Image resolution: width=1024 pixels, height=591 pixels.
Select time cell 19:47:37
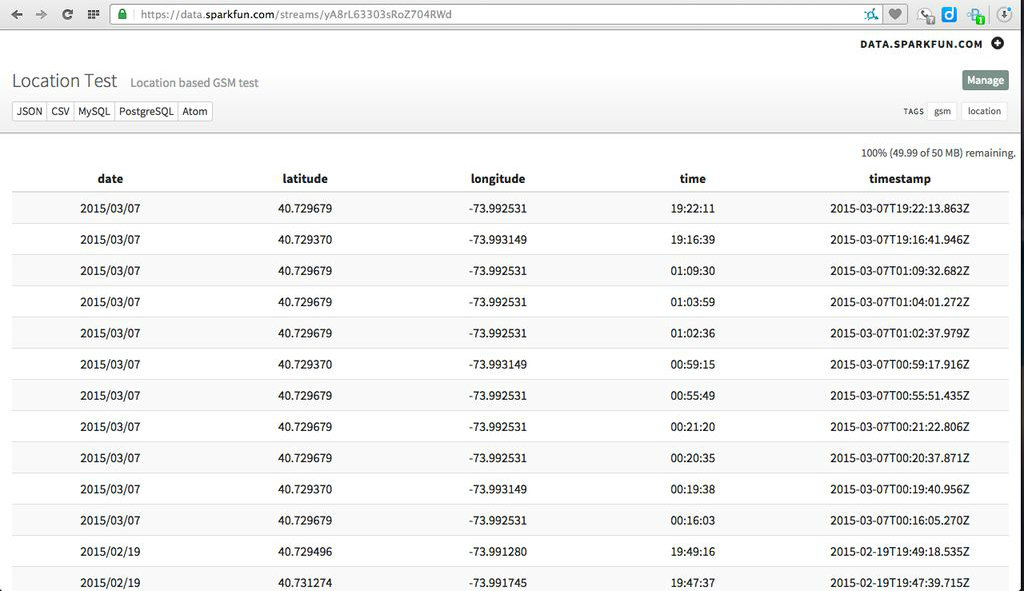(692, 583)
